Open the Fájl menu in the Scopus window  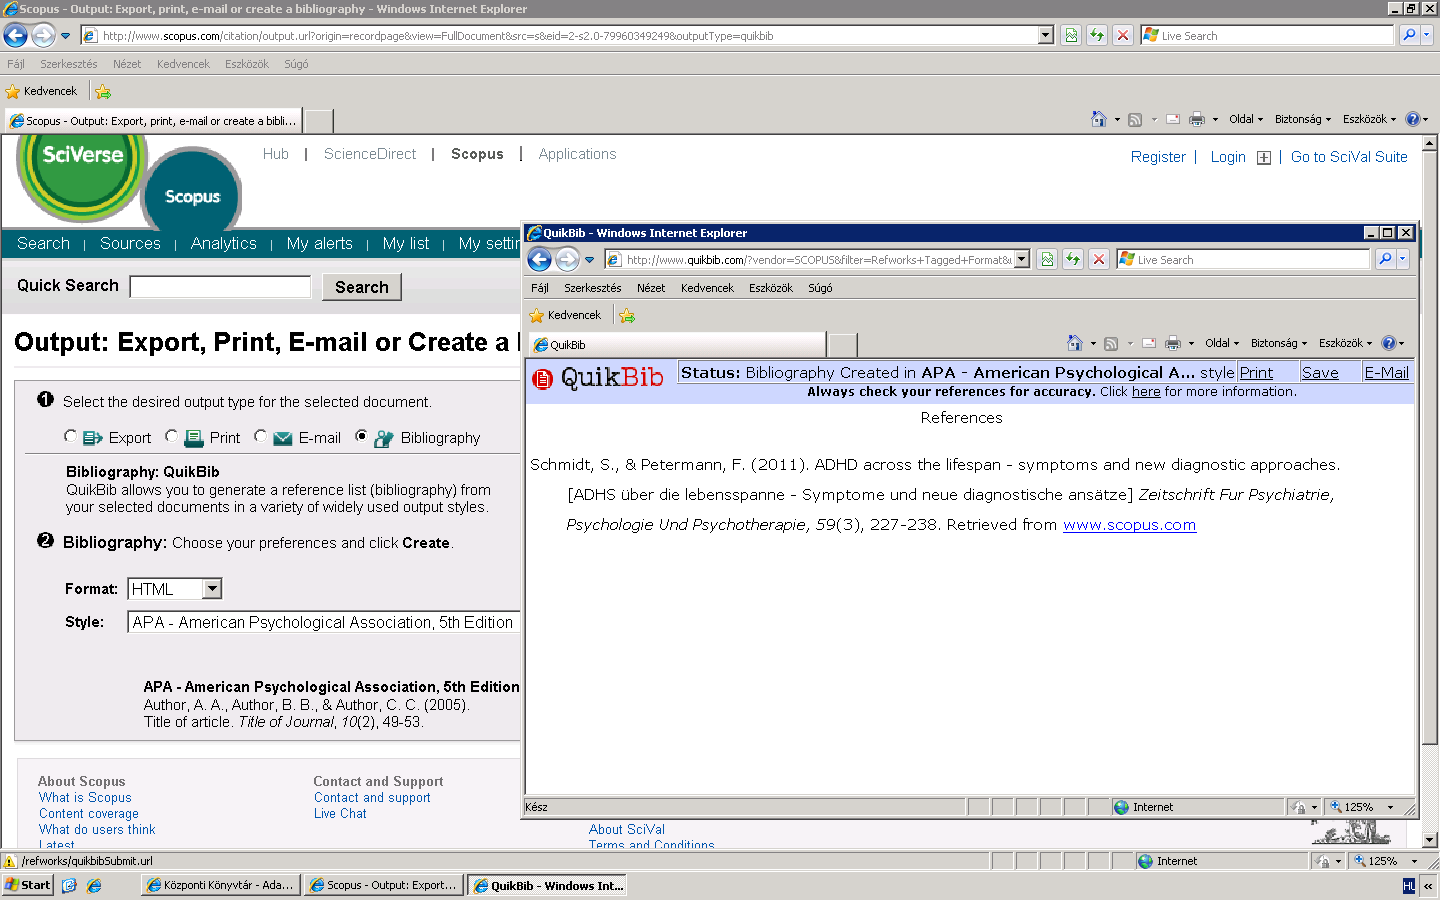(15, 64)
